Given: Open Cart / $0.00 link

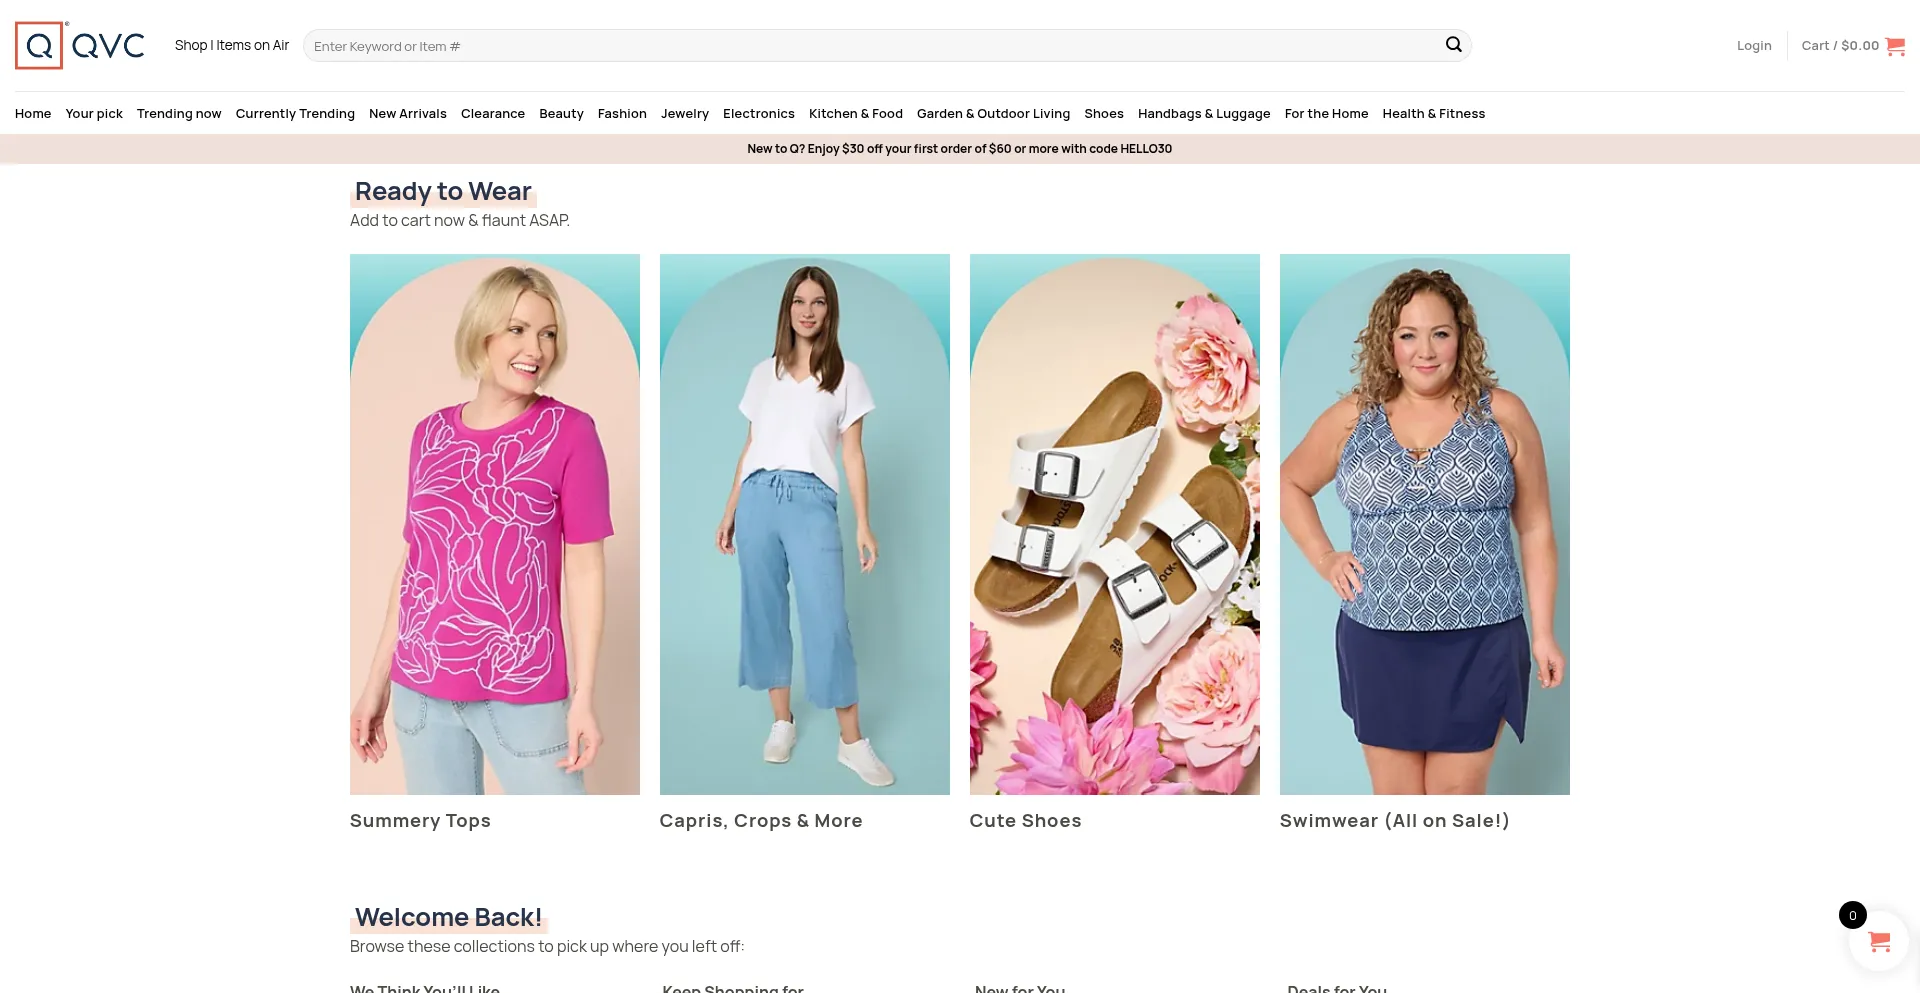Looking at the screenshot, I should pos(1840,46).
